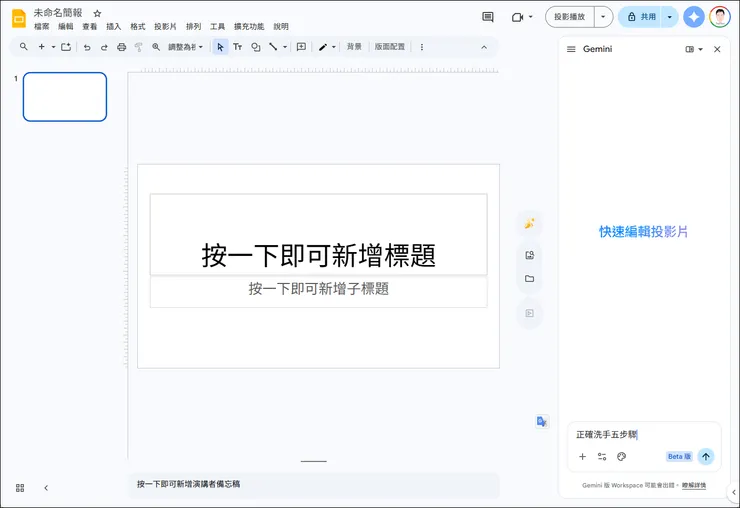The image size is (740, 508).
Task: Open Gemini palette style icon
Action: tap(622, 457)
